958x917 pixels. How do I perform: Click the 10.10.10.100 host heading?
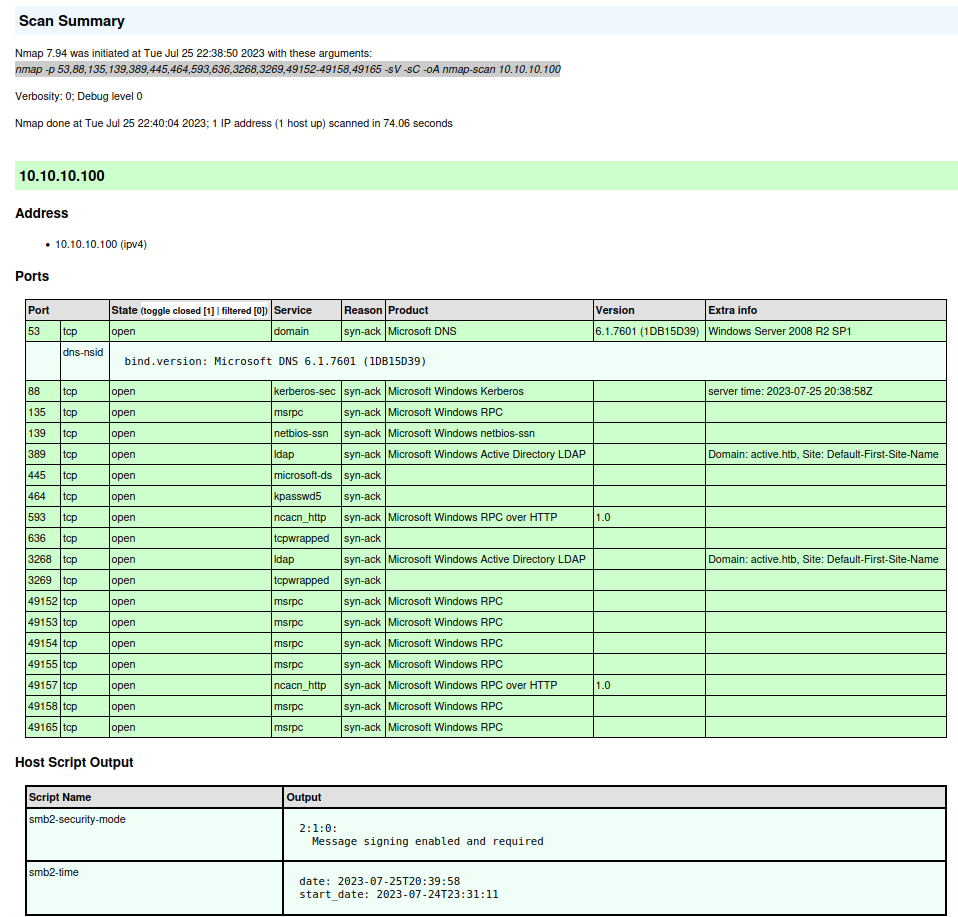(62, 176)
